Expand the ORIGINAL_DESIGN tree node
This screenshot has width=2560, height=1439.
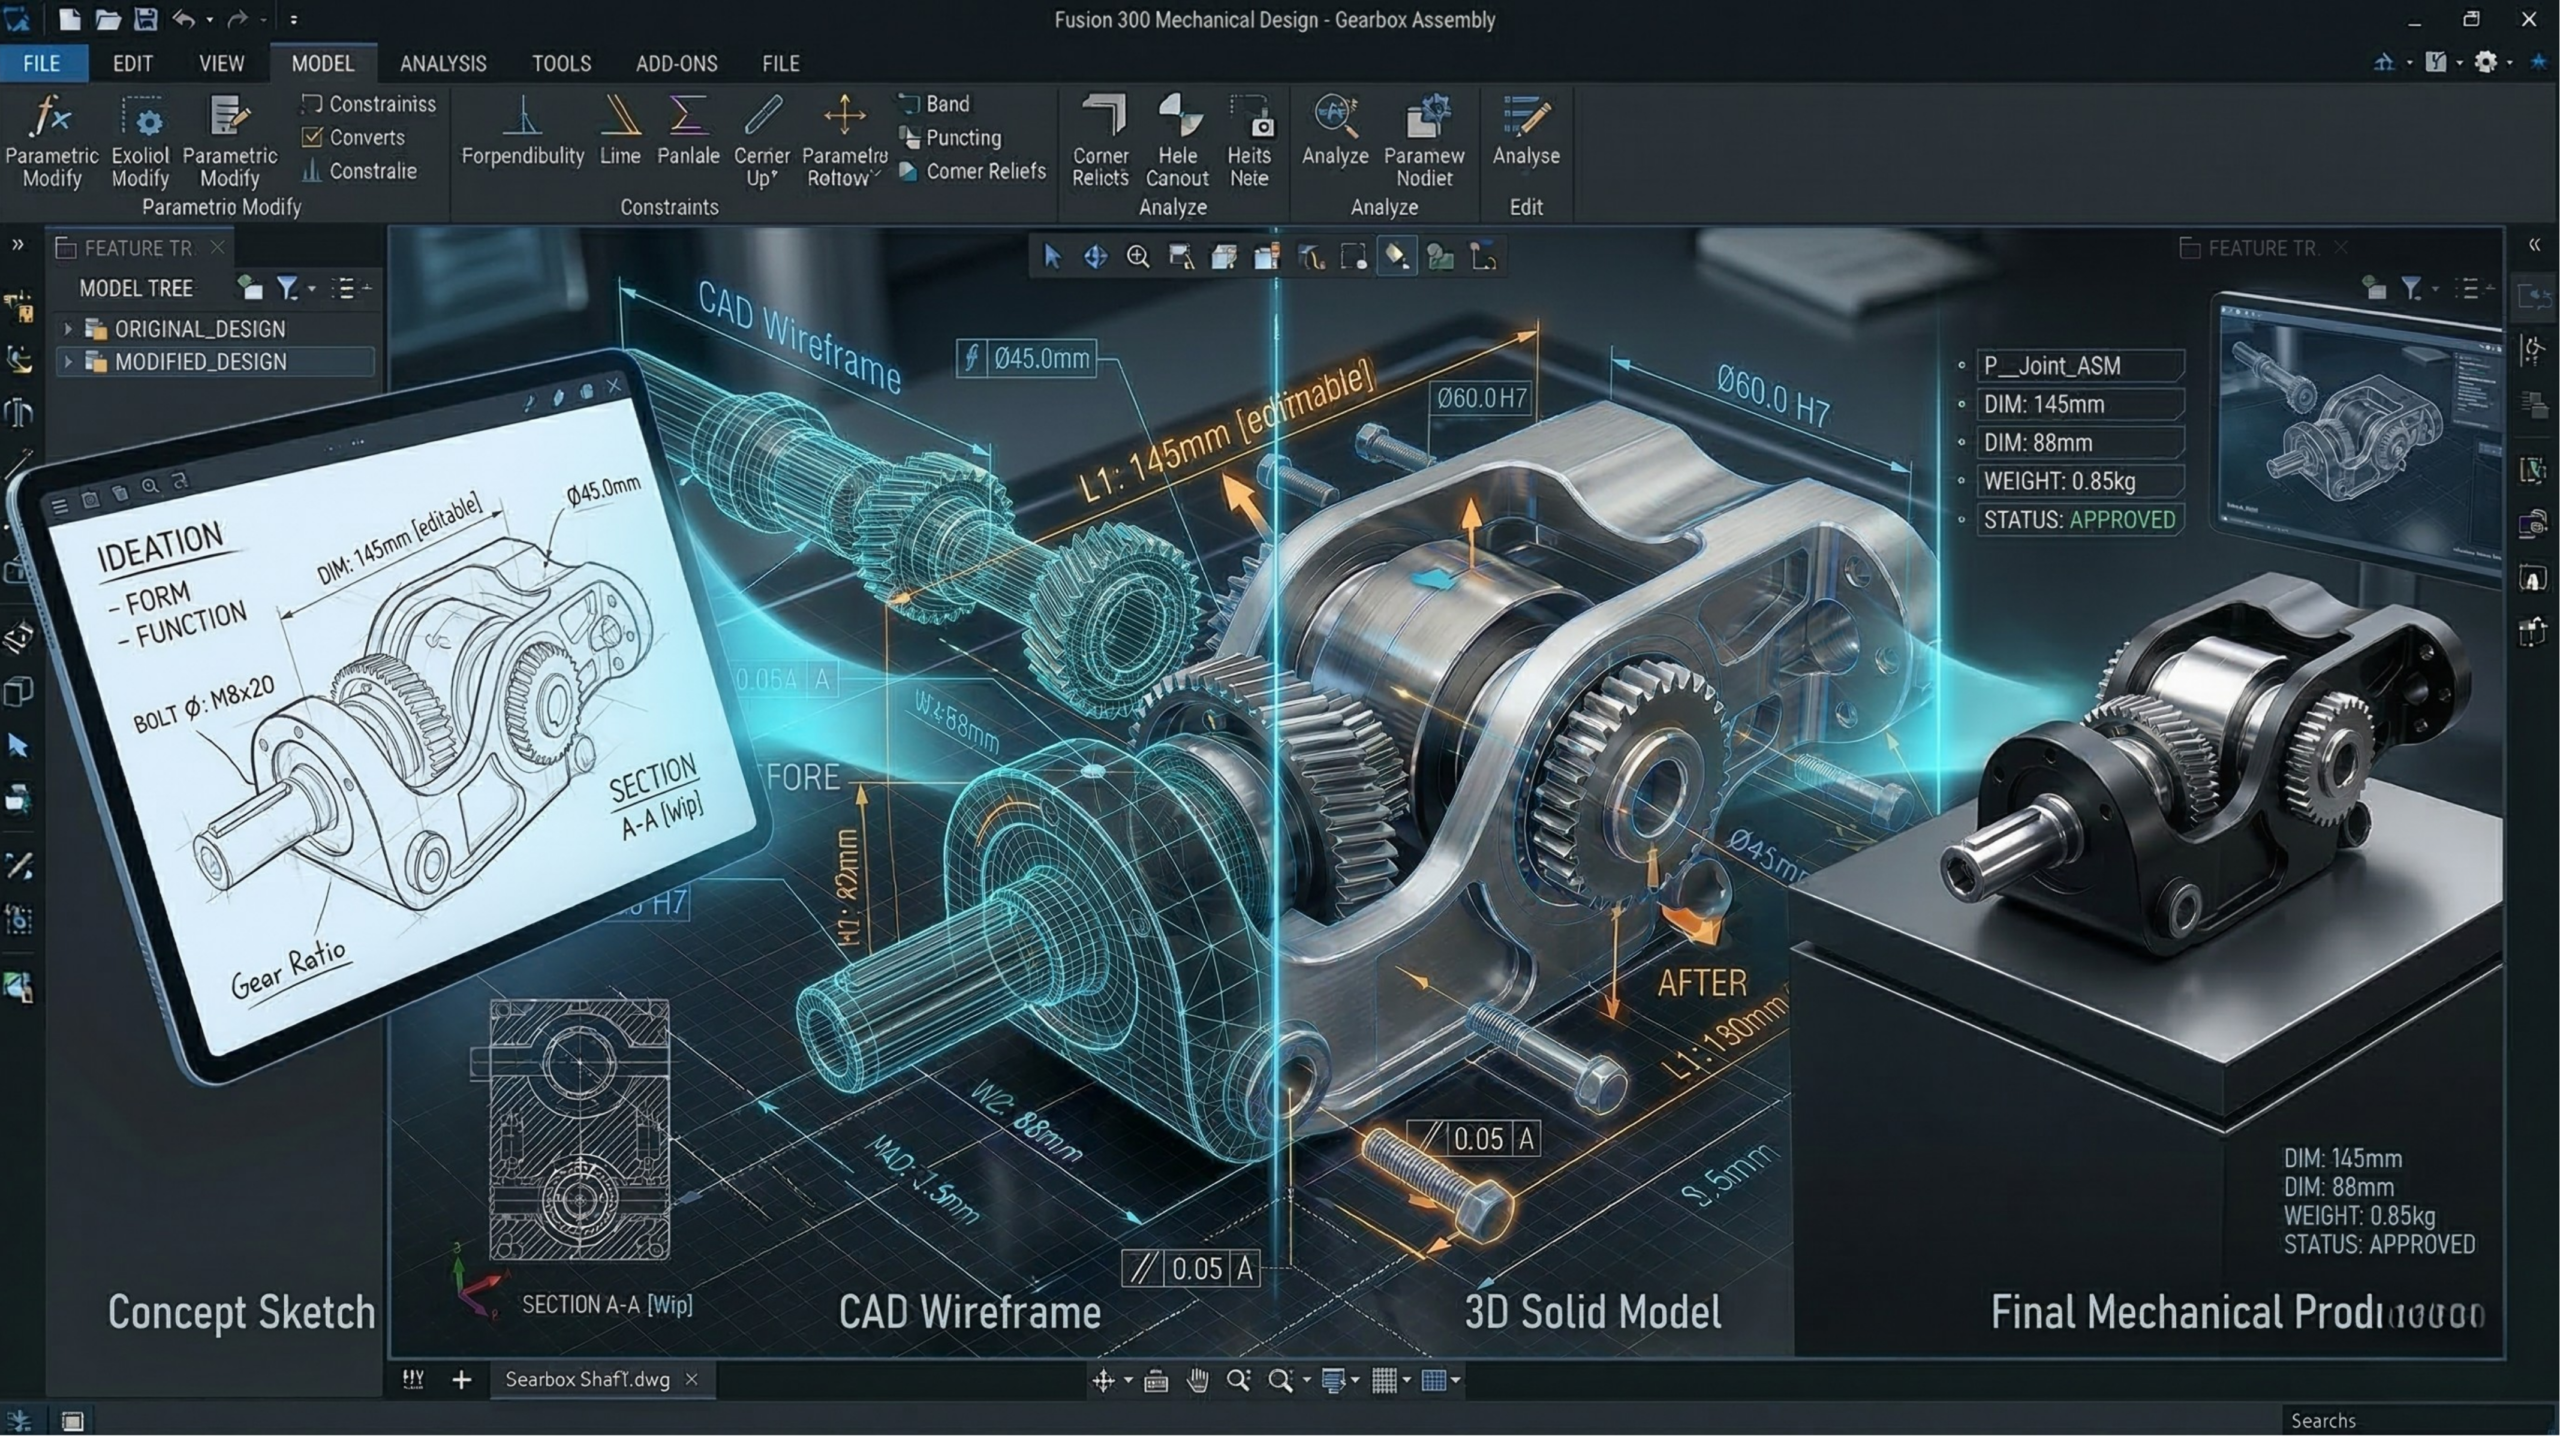[x=68, y=329]
